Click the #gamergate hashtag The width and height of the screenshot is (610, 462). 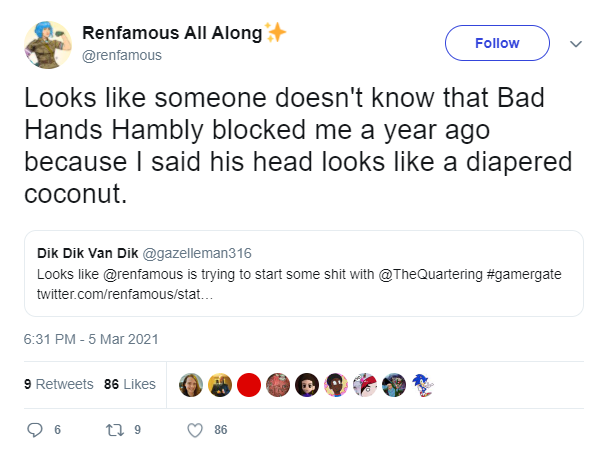point(524,274)
